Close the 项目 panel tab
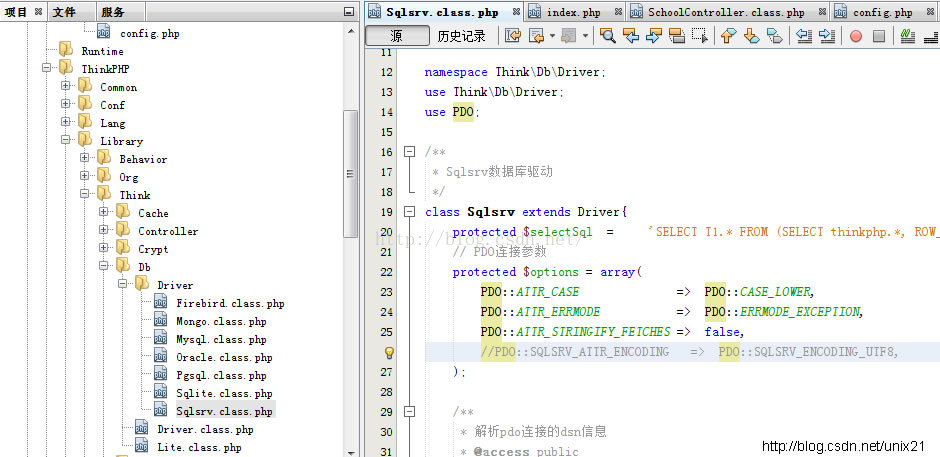The height and width of the screenshot is (457, 940). (x=38, y=11)
